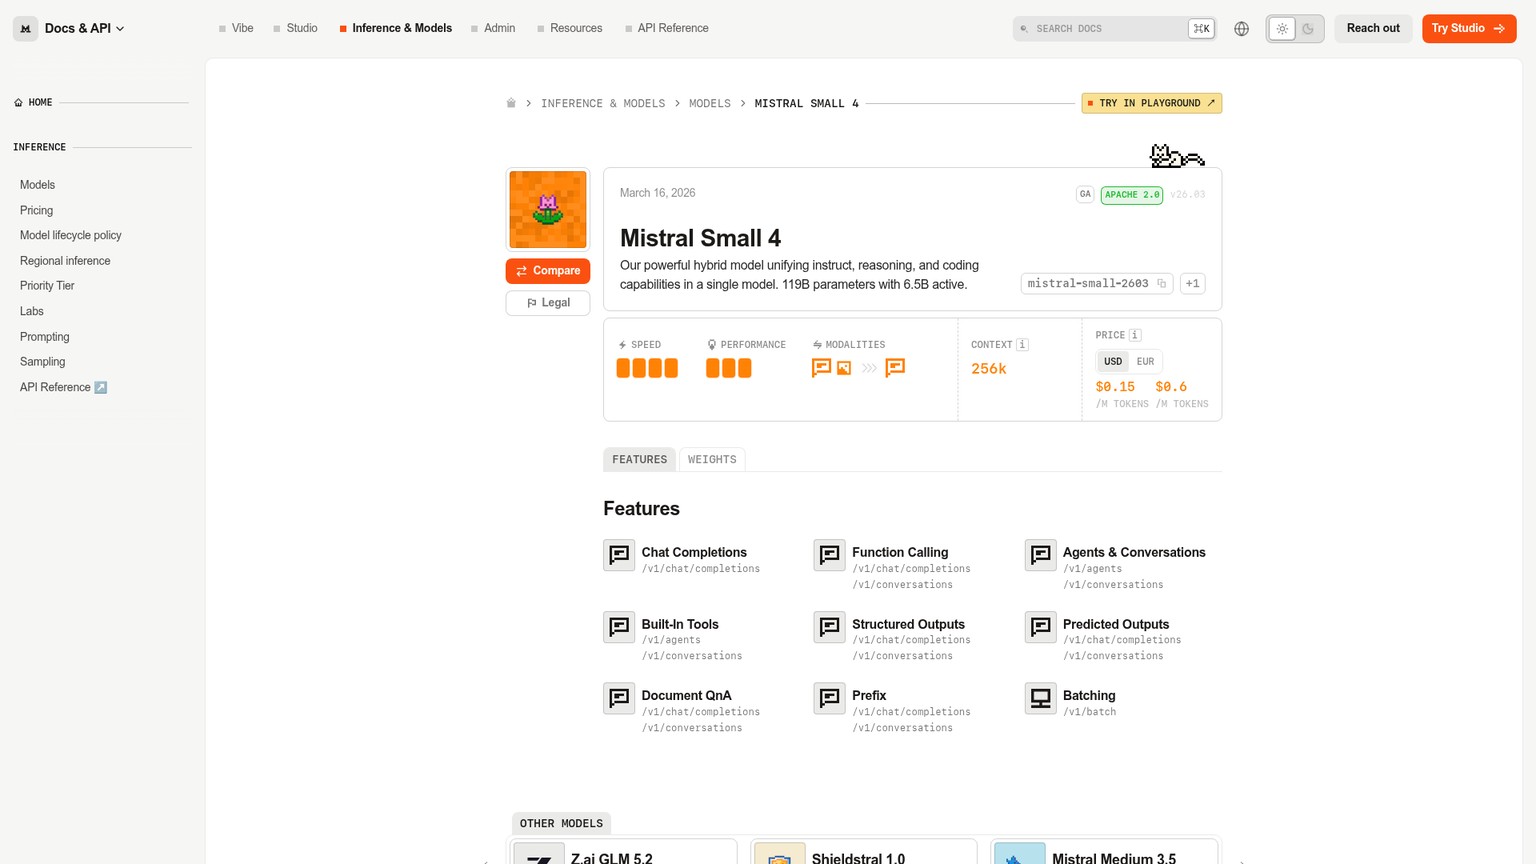Select EUR price currency
This screenshot has height=864, width=1536.
(1145, 362)
